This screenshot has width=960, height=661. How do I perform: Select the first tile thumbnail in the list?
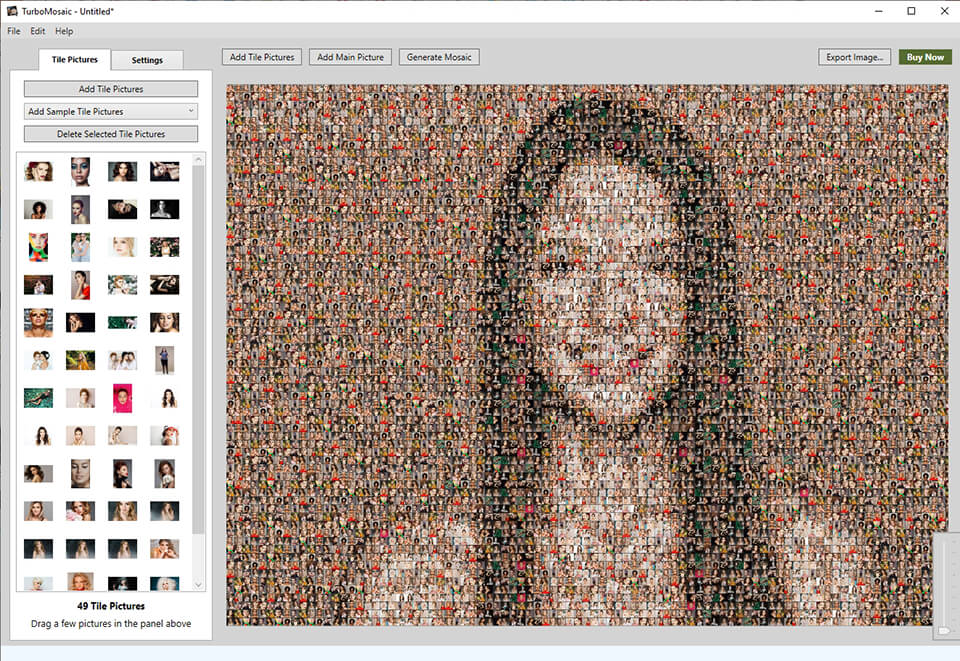coord(39,171)
